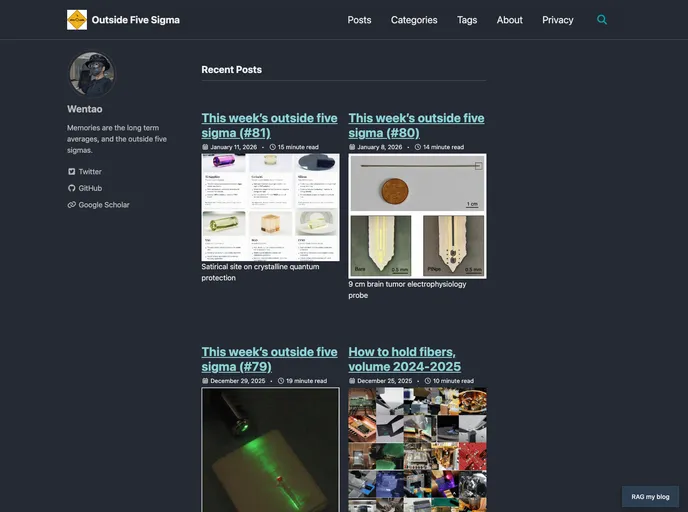Screen dimensions: 688x512
Task: Click the yellow site logo icon
Action: click(77, 20)
